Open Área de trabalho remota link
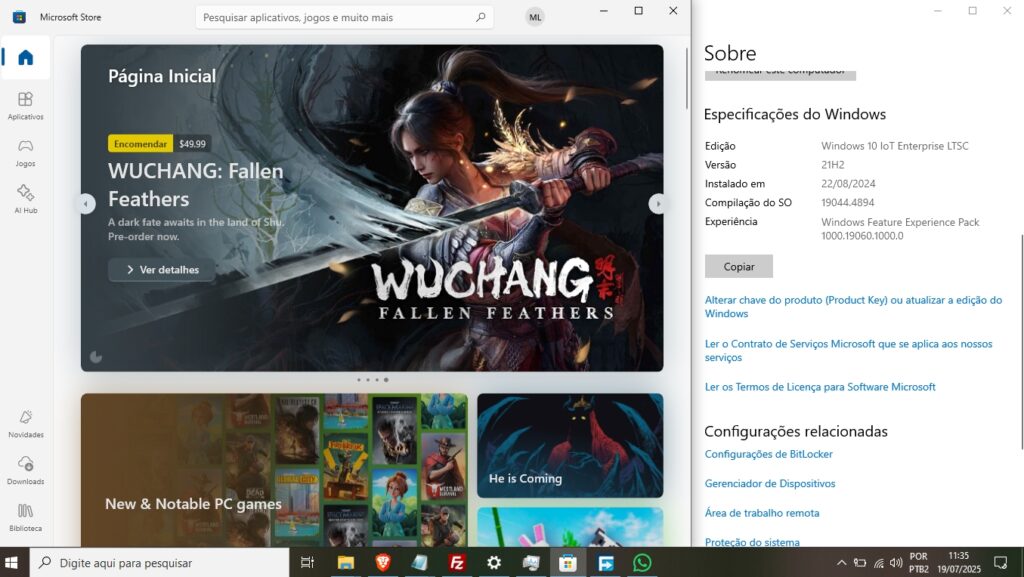The width and height of the screenshot is (1024, 577). click(x=762, y=513)
